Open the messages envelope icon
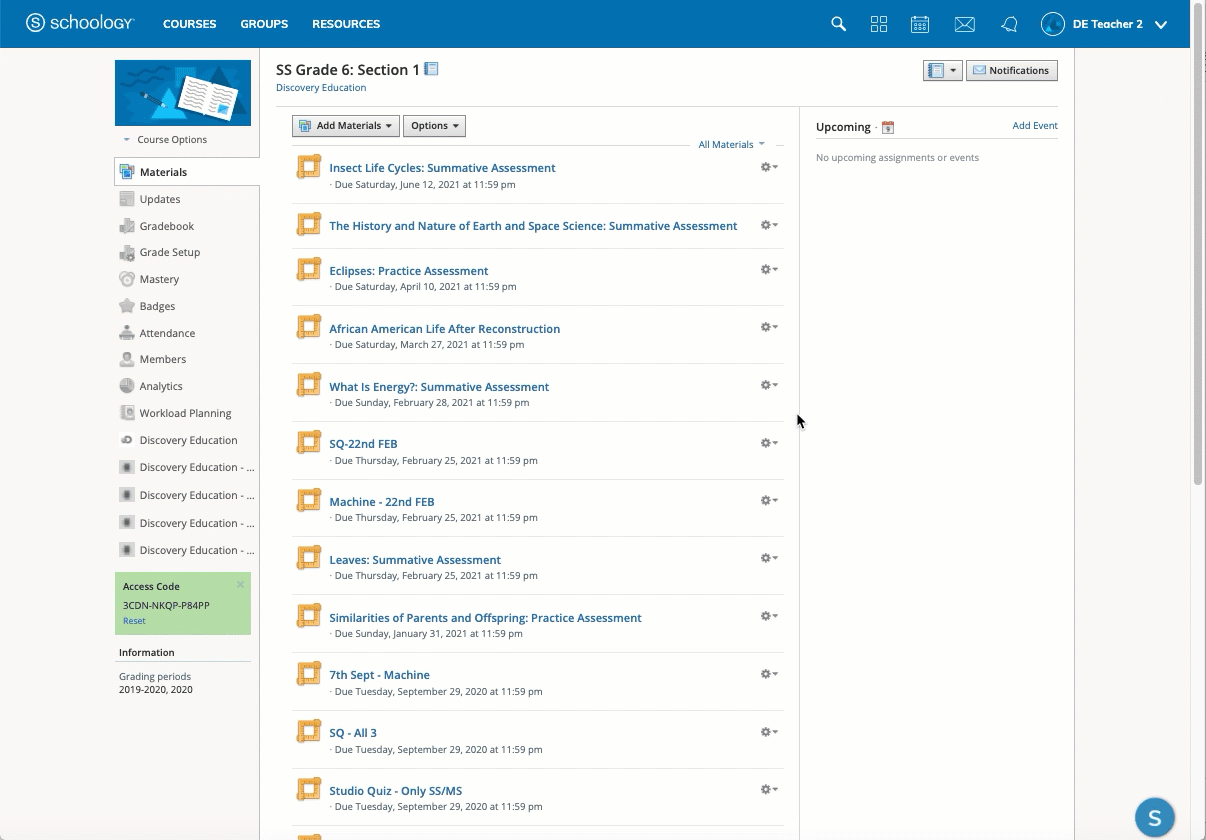The image size is (1206, 840). (x=964, y=24)
